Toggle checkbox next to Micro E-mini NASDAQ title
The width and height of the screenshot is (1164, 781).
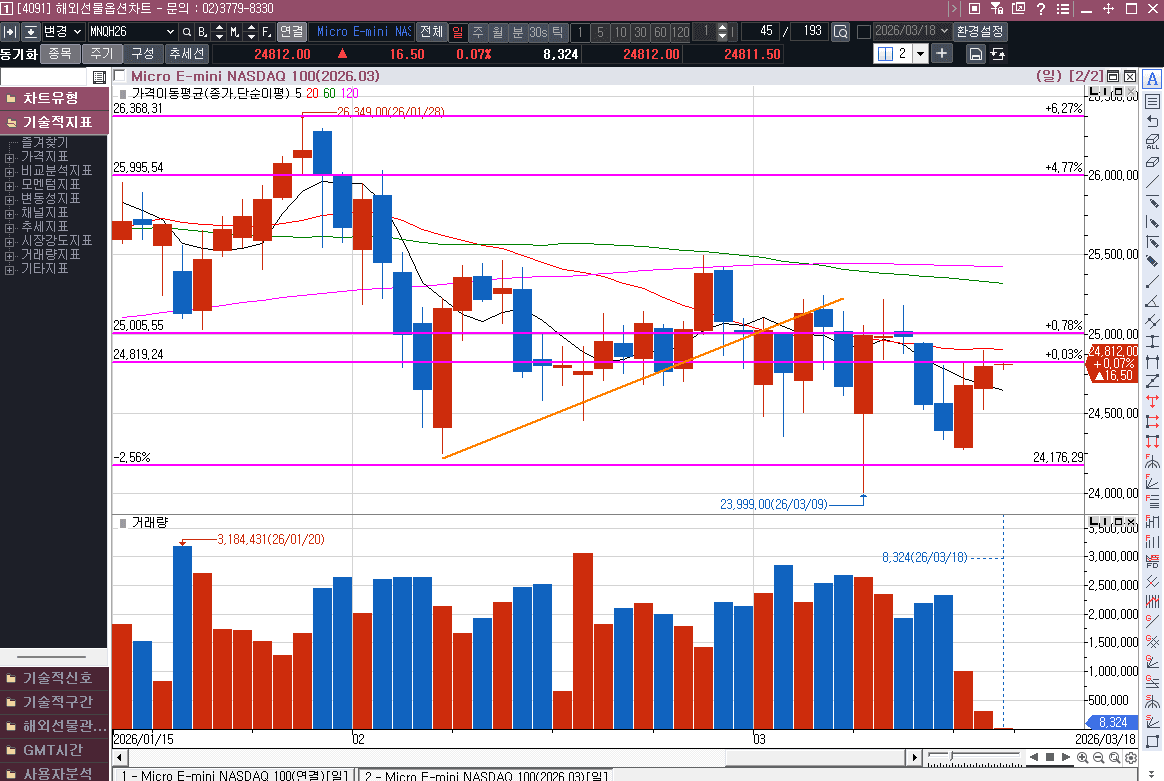[x=120, y=76]
